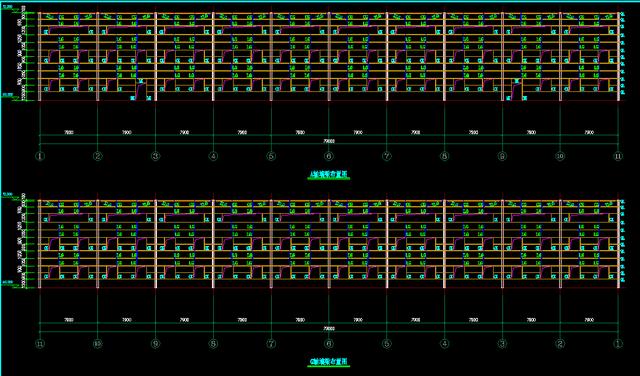Pick axis bubble 11 of the lower elevation
Screen dimensions: 640x376
point(40,344)
